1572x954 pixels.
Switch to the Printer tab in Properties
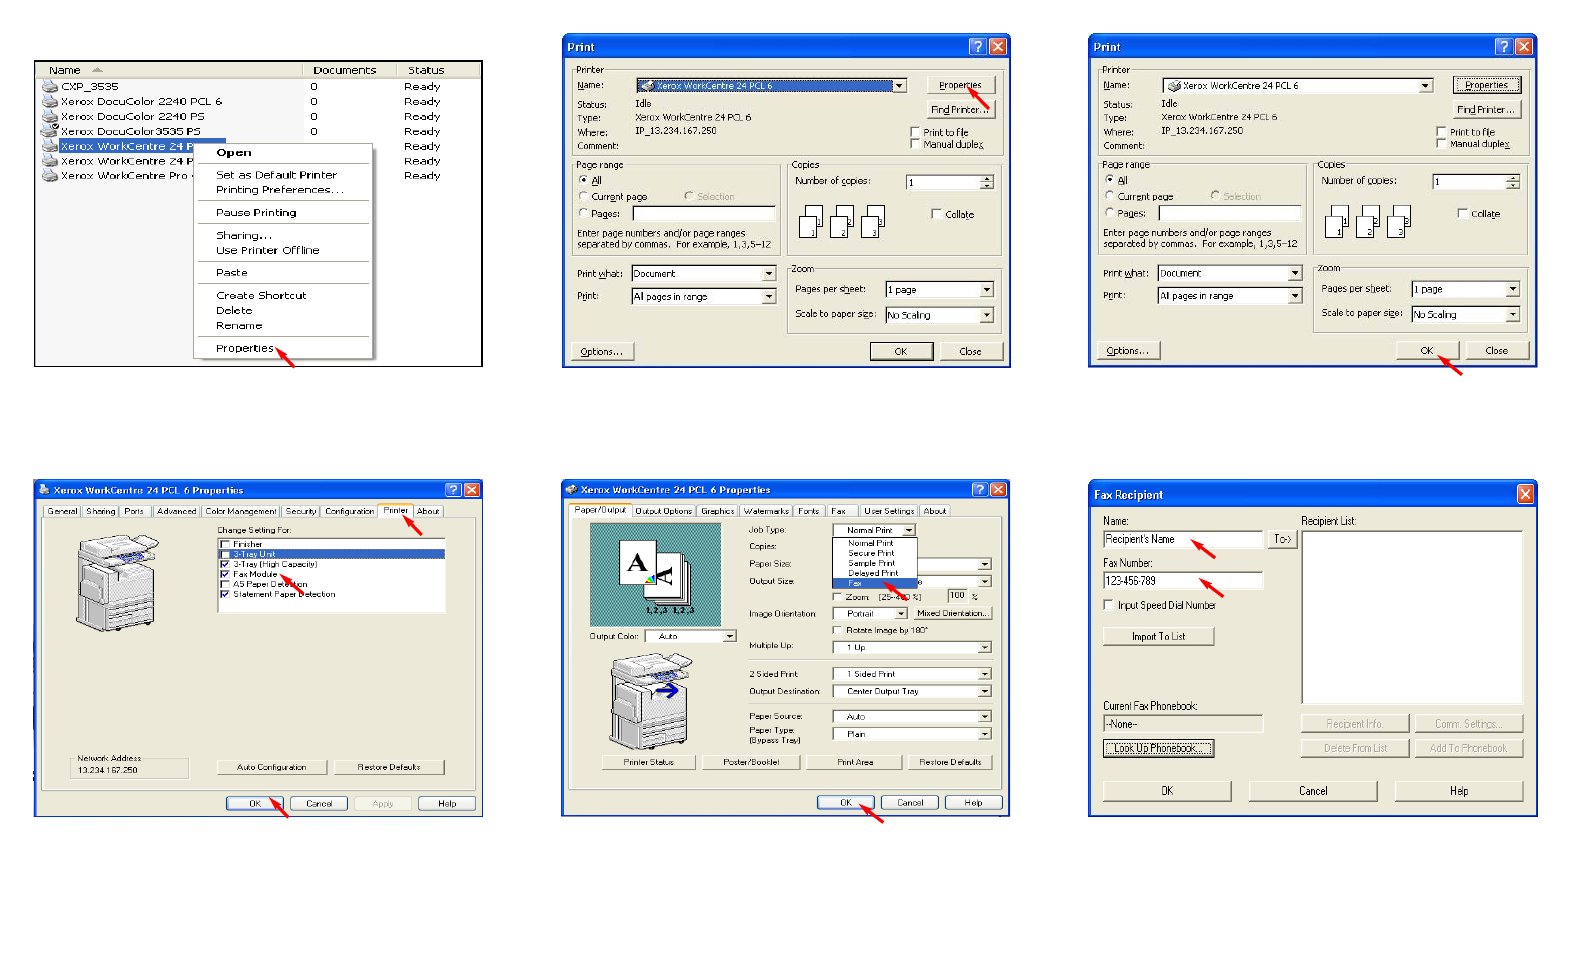pyautogui.click(x=396, y=510)
